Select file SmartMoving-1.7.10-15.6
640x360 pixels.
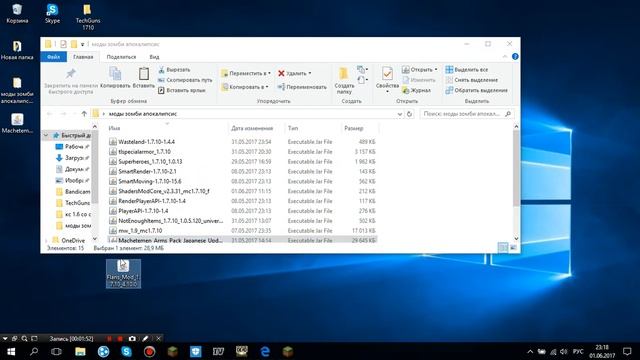242,181
